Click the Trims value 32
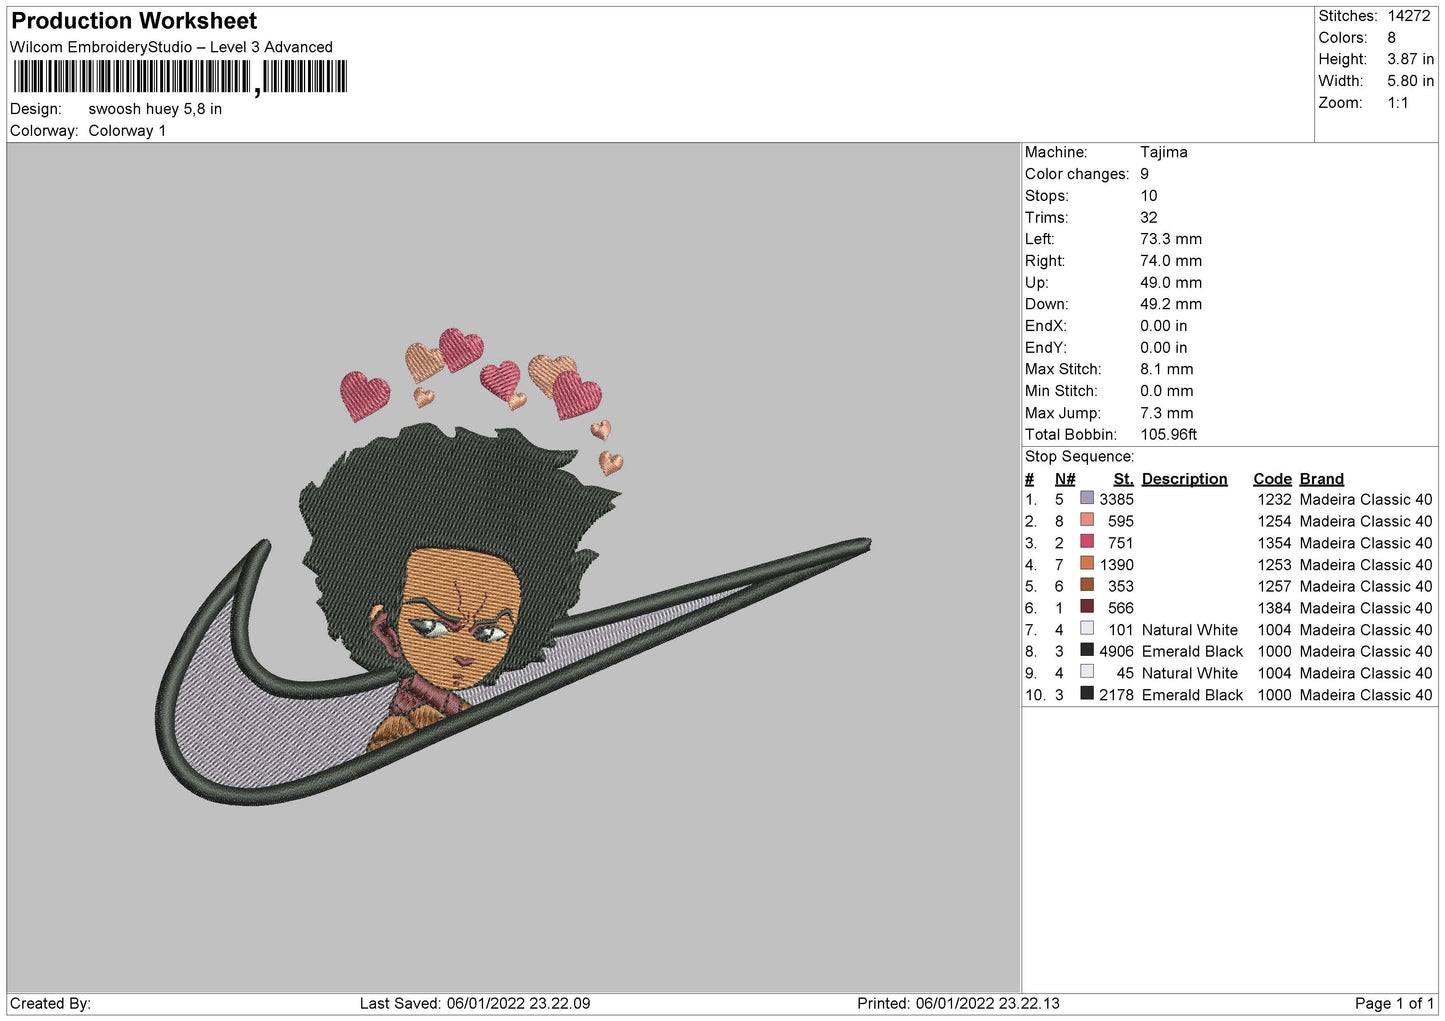This screenshot has width=1445, height=1021. point(1149,218)
